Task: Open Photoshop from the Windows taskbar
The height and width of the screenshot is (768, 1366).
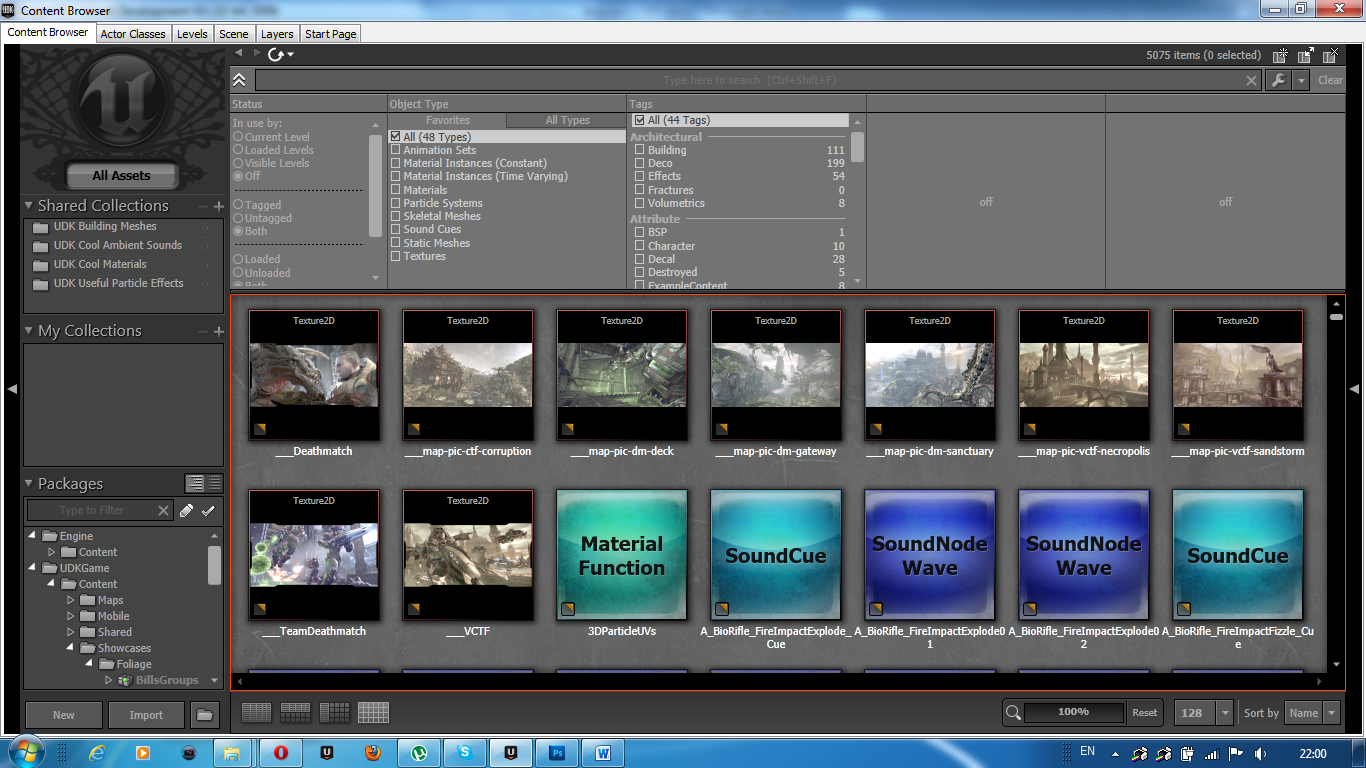Action: (557, 751)
